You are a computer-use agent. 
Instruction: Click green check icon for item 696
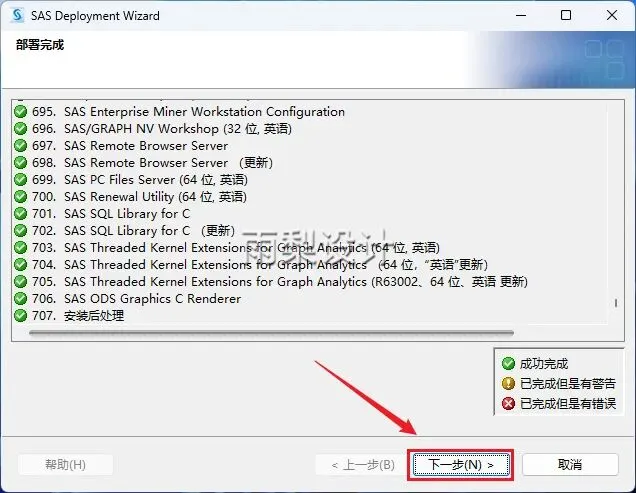click(20, 129)
